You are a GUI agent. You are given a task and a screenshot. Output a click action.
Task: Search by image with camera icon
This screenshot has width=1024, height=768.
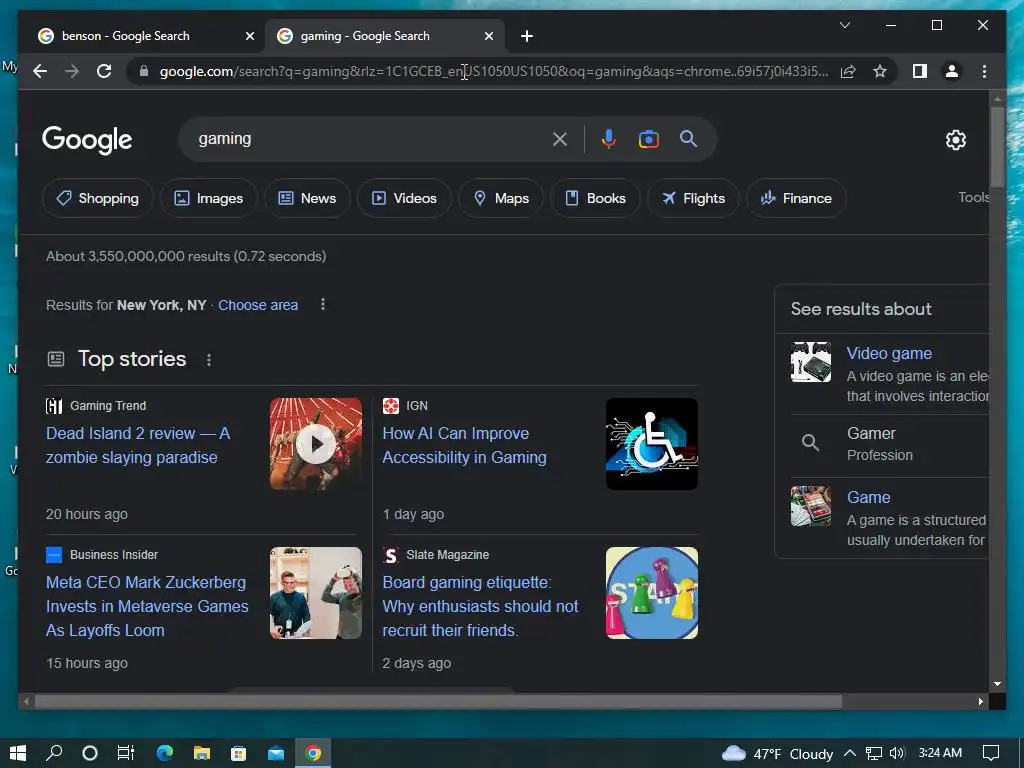[x=648, y=139]
